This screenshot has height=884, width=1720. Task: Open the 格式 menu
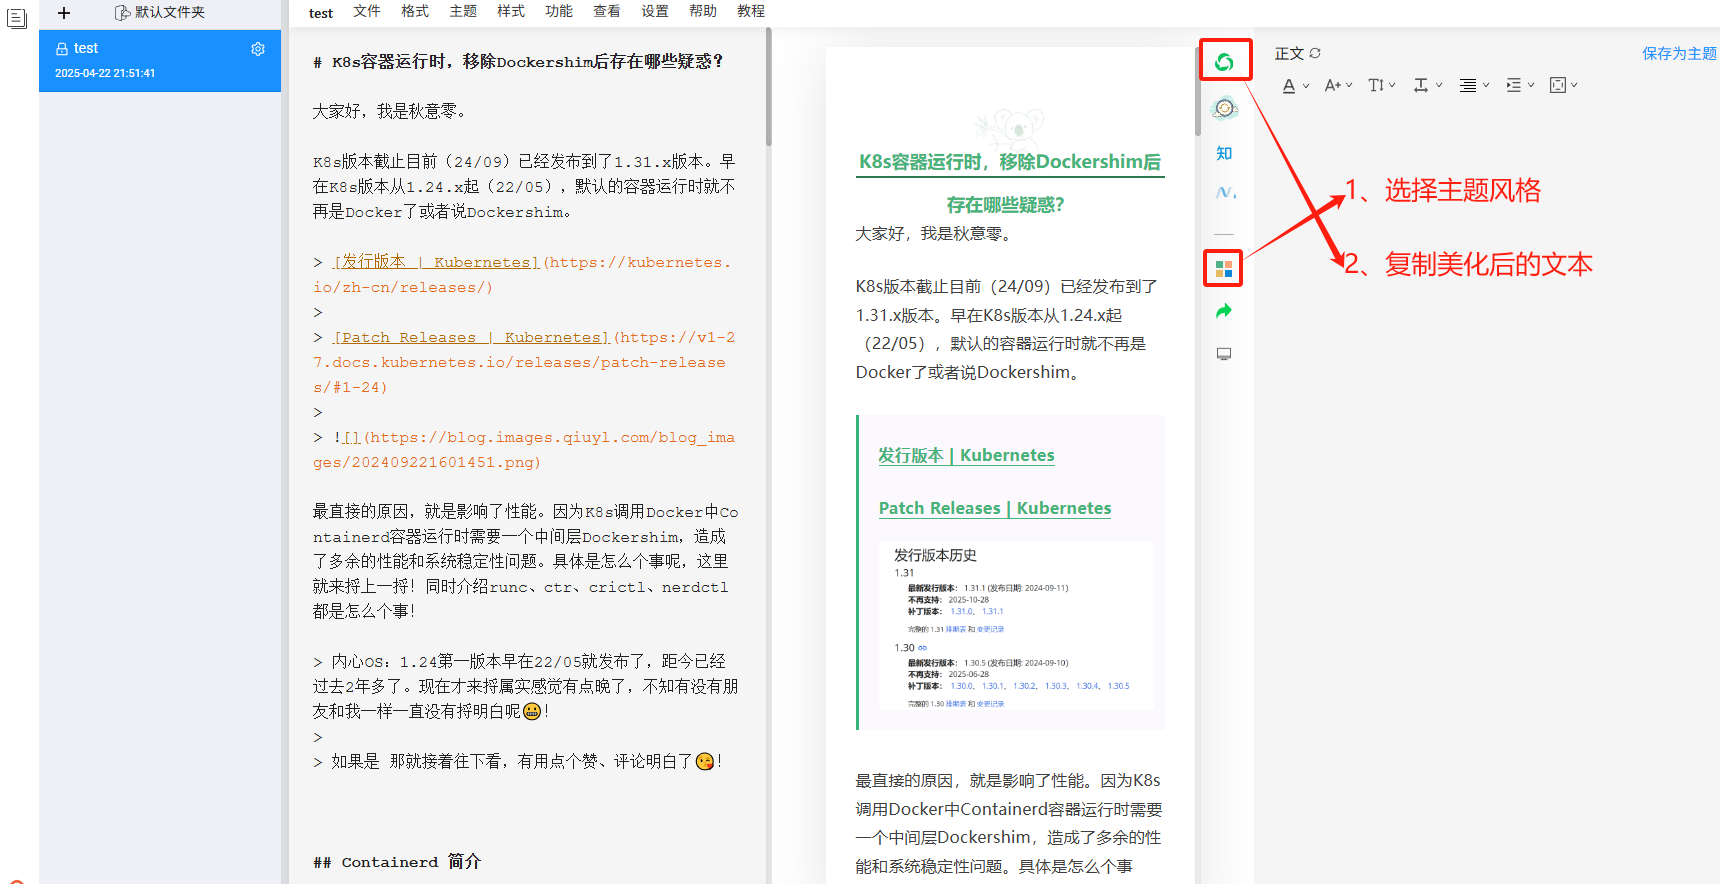click(x=415, y=11)
